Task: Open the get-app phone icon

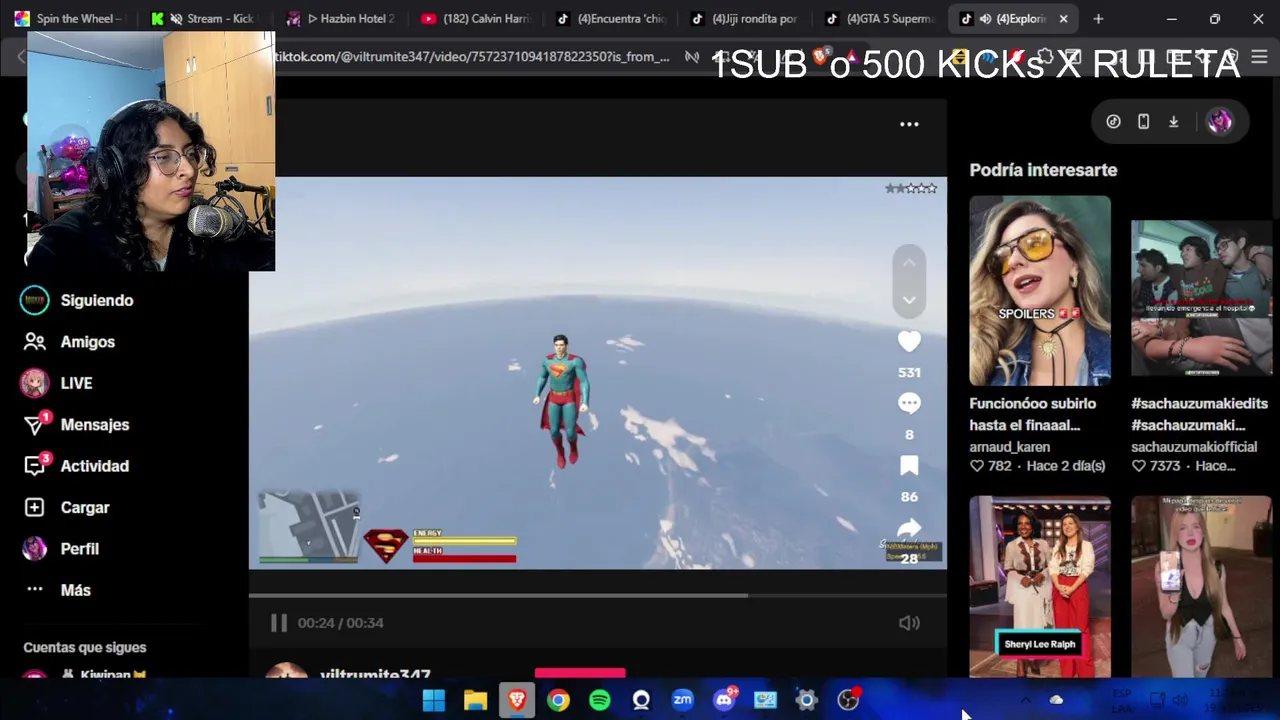Action: click(1143, 122)
